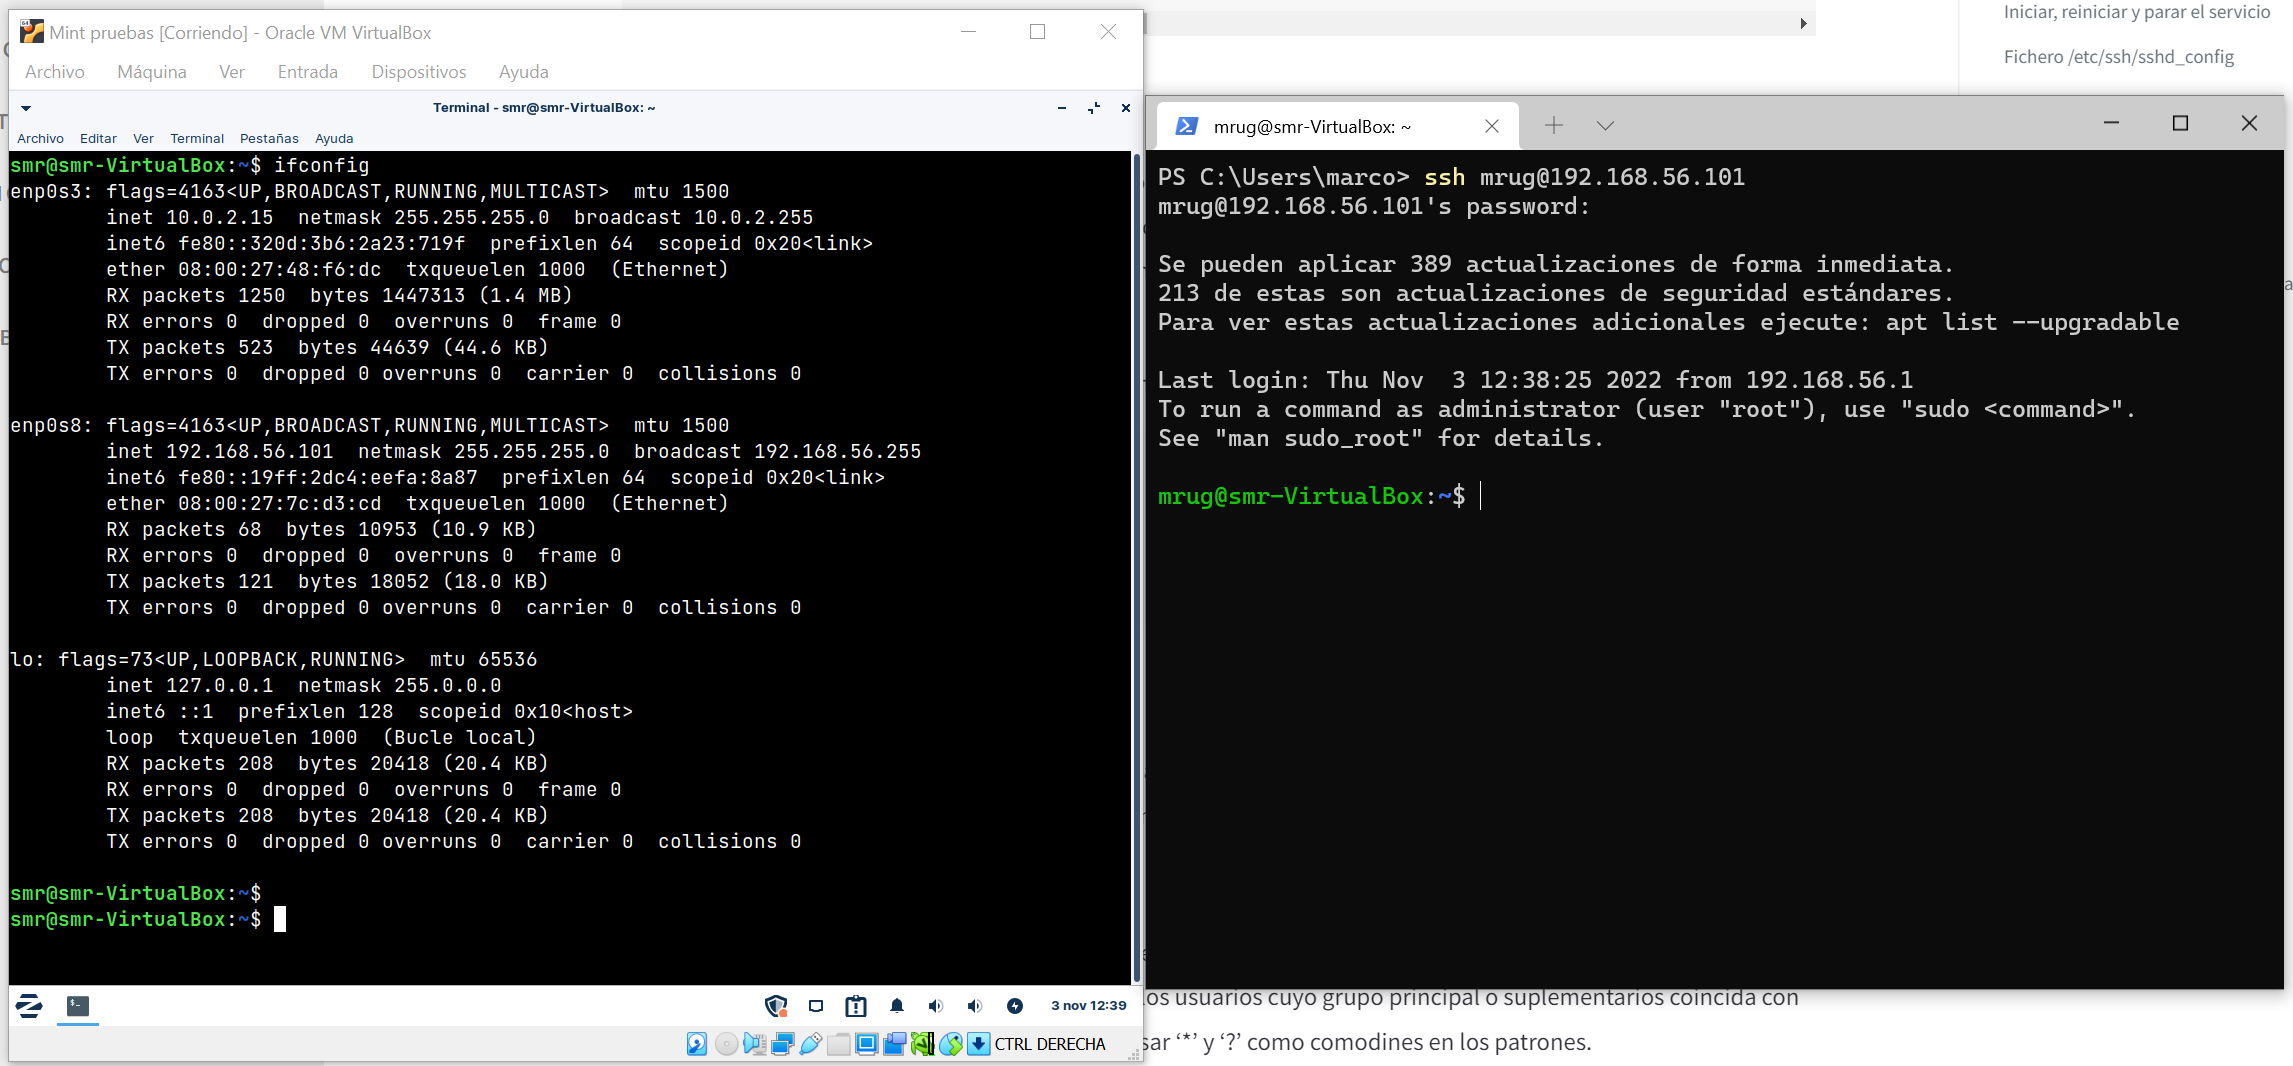This screenshot has width=2293, height=1066.
Task: Click the clock showing 3 nov 12:39
Action: [1088, 1006]
